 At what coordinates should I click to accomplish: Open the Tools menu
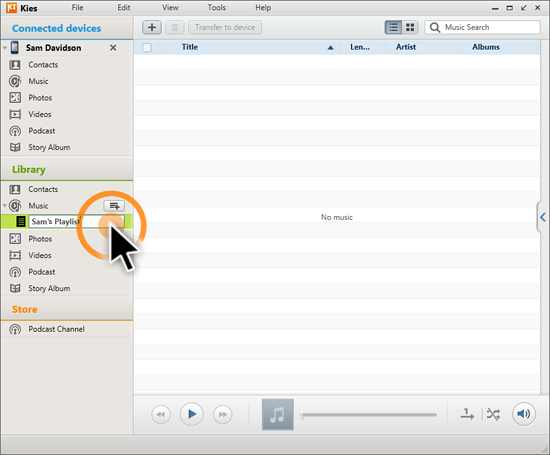[x=216, y=8]
